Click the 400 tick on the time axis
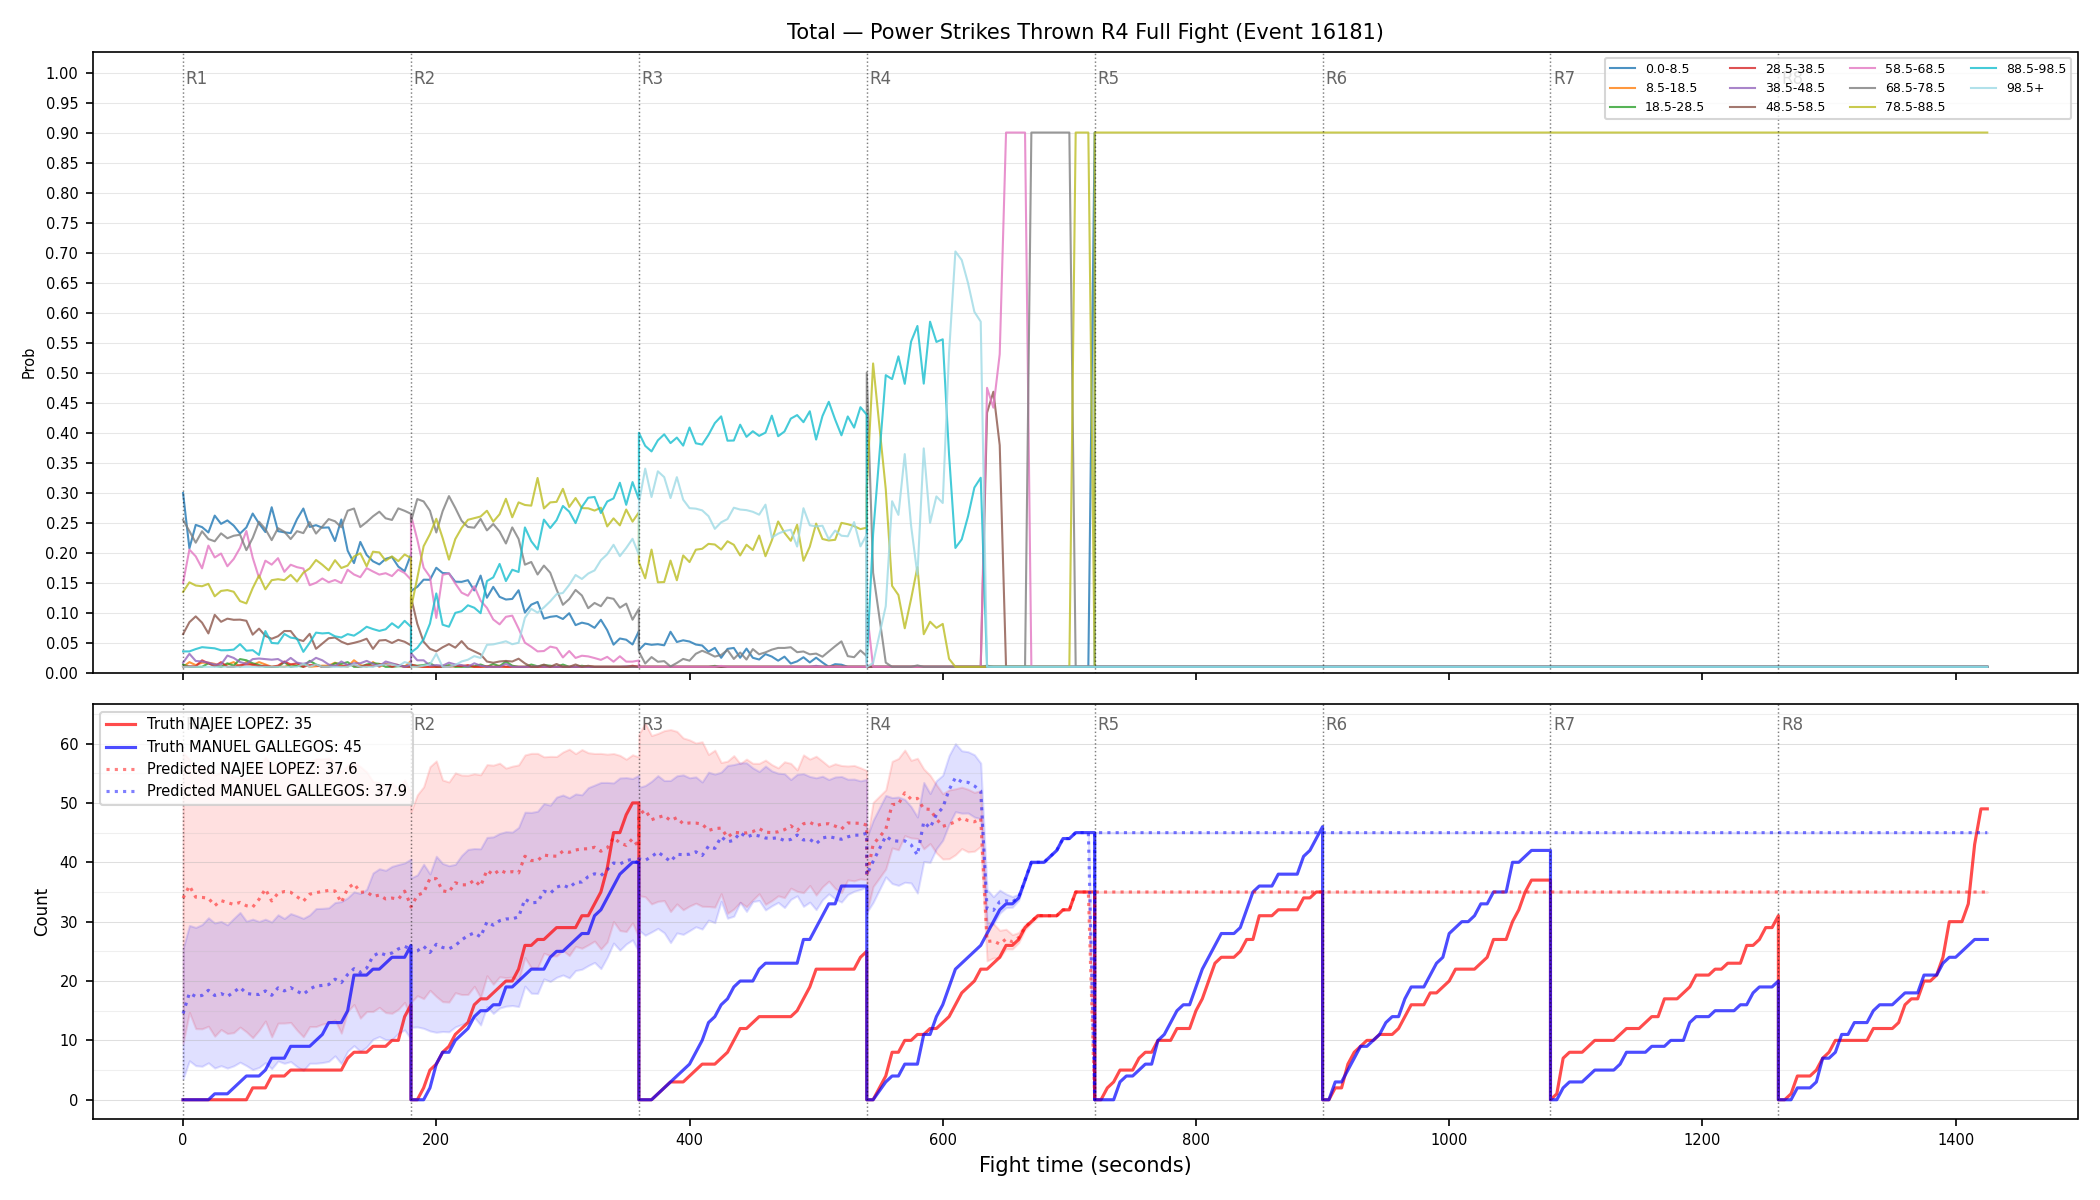Image resolution: width=2100 pixels, height=1200 pixels. click(x=689, y=1138)
